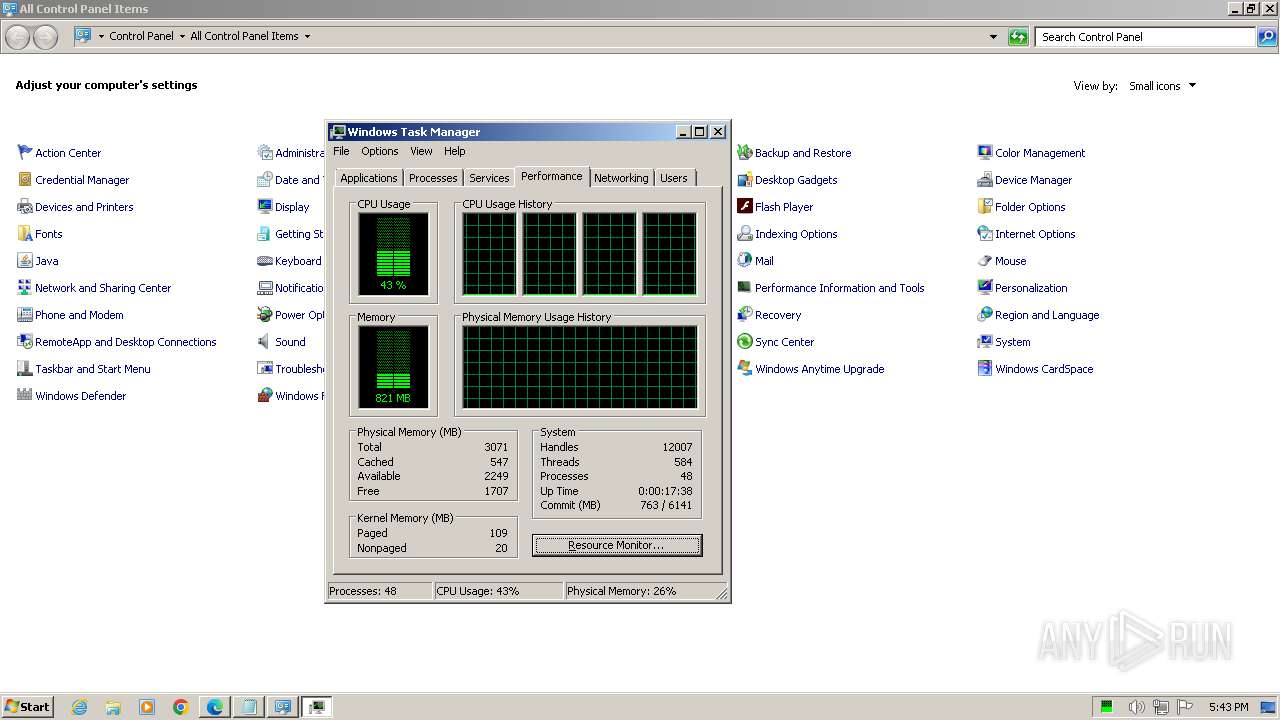The width and height of the screenshot is (1280, 720).
Task: Open Personalization icon
Action: pos(985,287)
